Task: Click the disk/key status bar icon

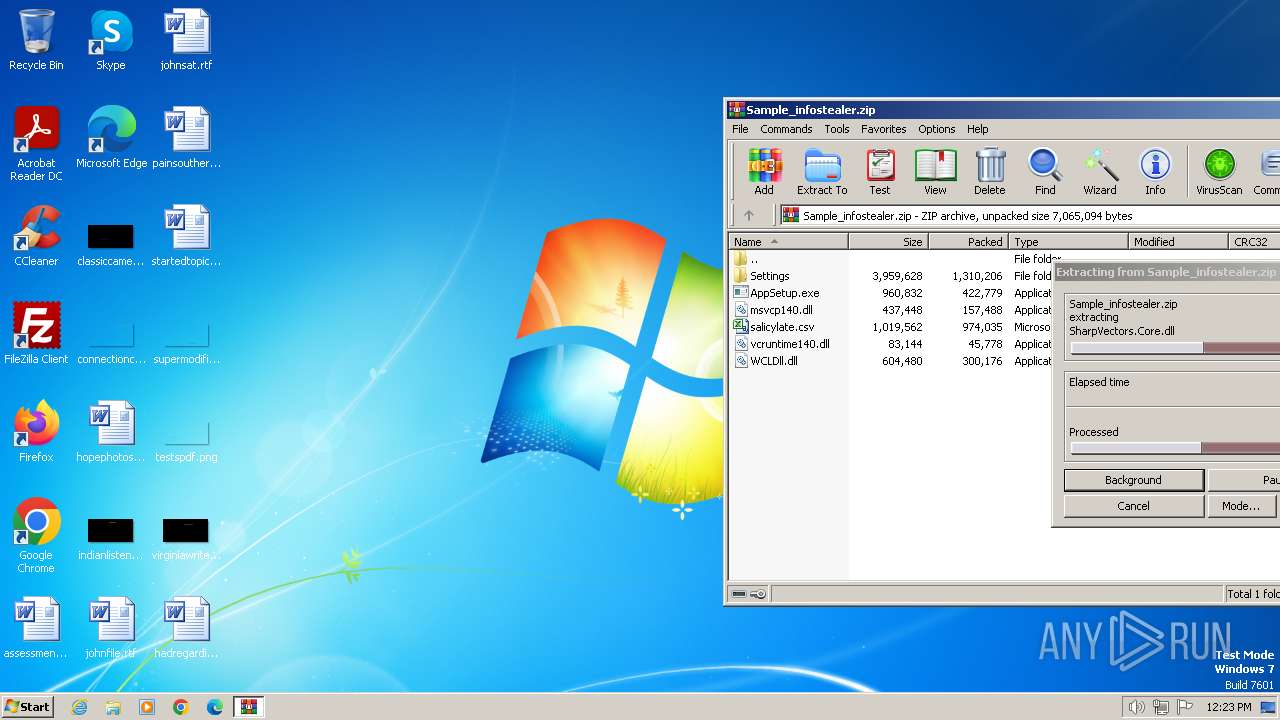Action: (748, 594)
